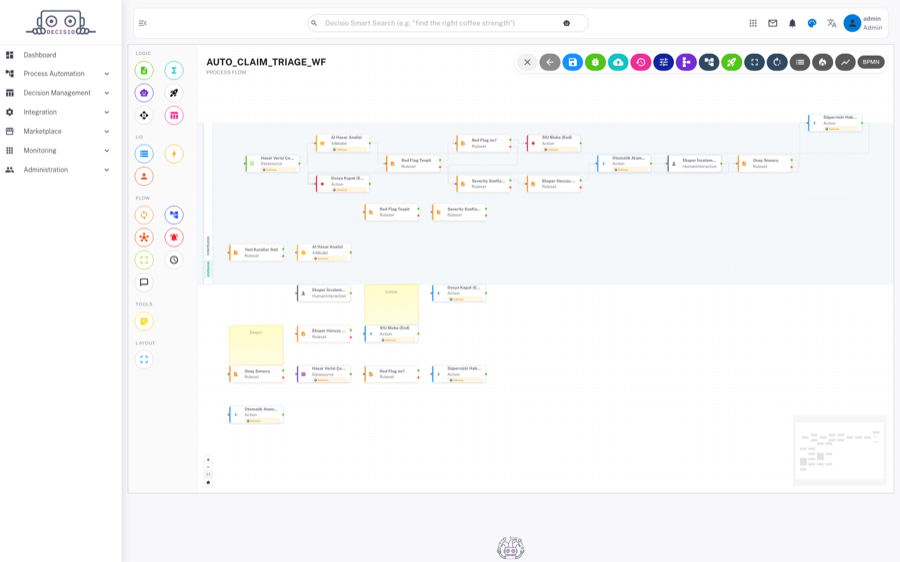This screenshot has width=900, height=562.
Task: Open the list view toolbar icon
Action: click(x=800, y=62)
